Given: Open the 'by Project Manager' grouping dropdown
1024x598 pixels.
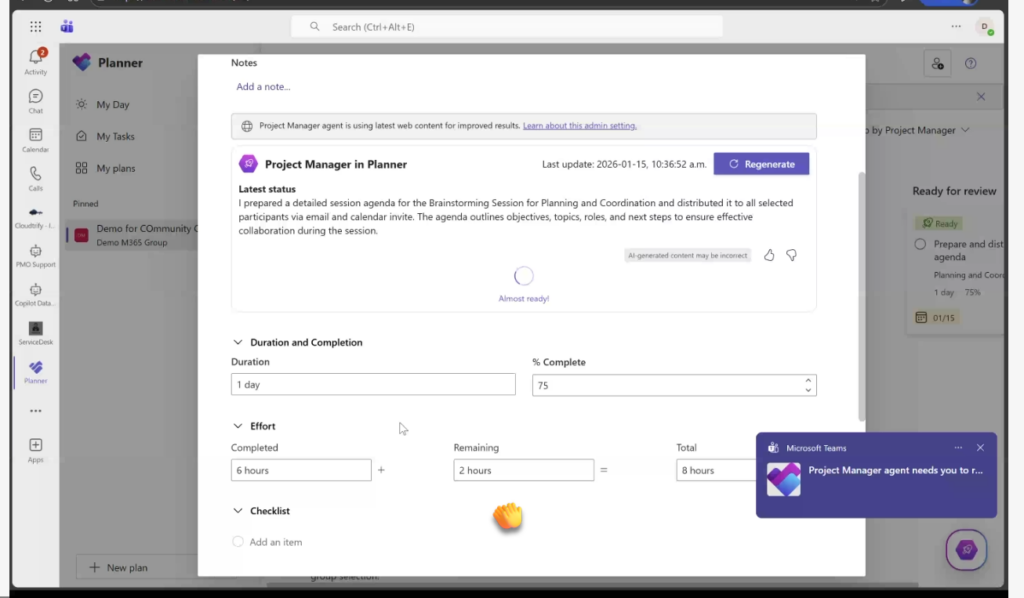Looking at the screenshot, I should tap(918, 130).
